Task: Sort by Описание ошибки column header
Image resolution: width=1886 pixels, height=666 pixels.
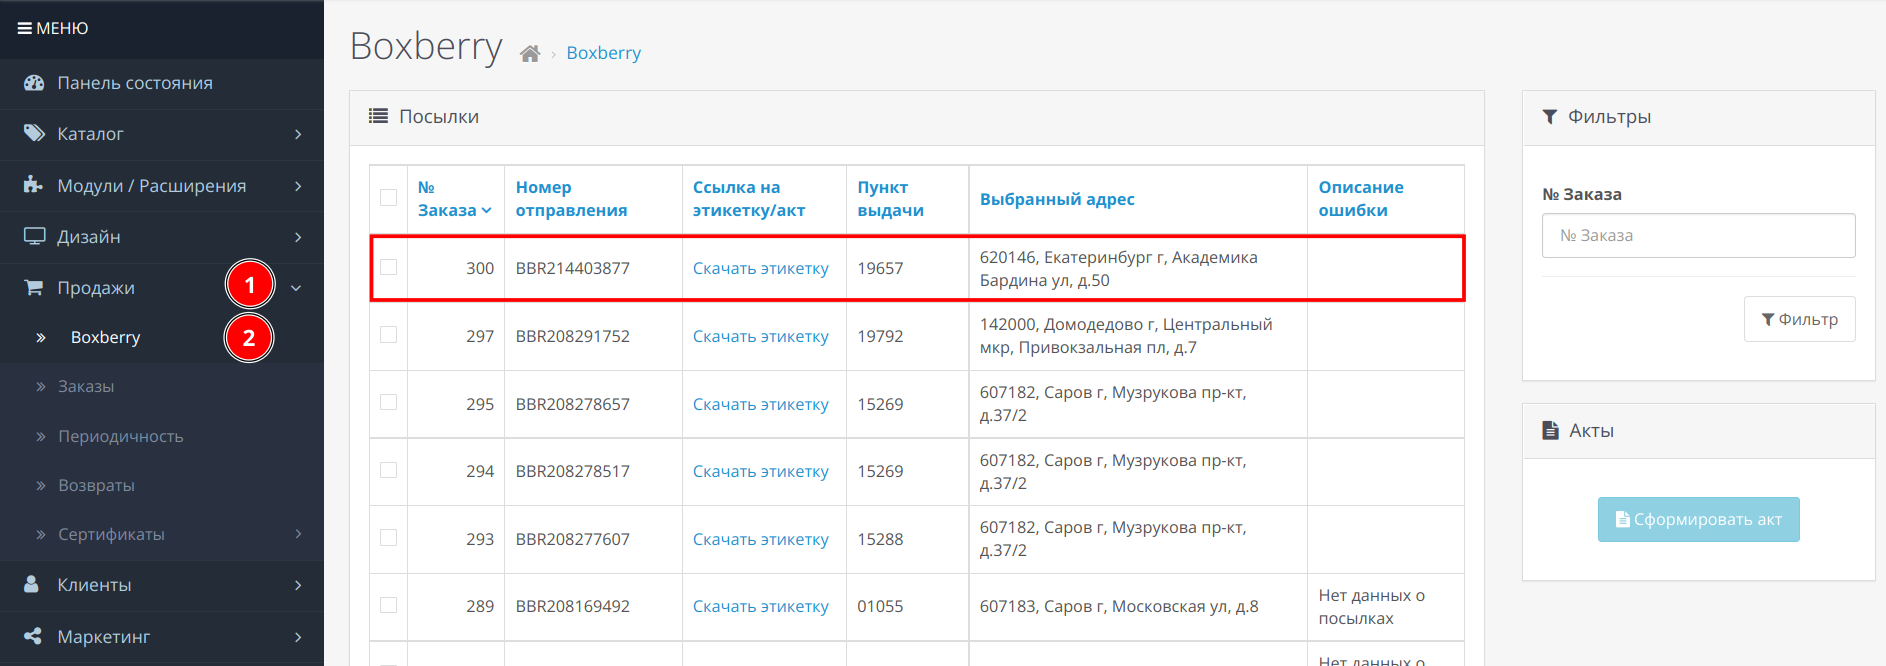Action: [1361, 199]
